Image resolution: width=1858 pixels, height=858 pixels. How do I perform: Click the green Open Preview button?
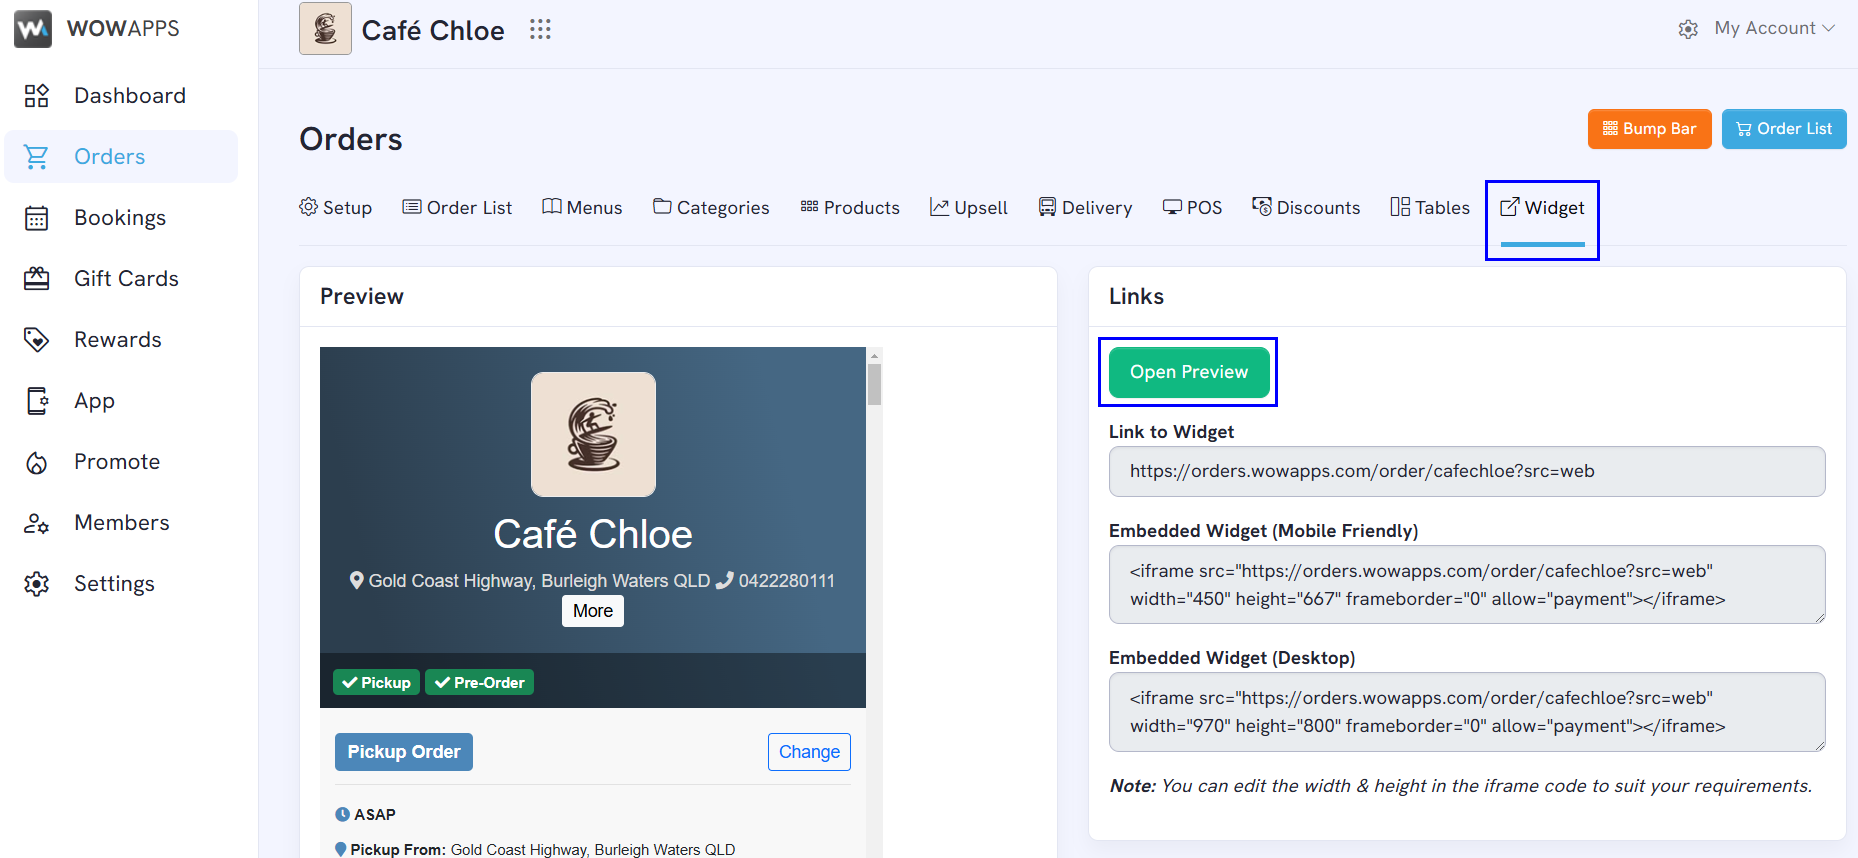click(x=1189, y=372)
